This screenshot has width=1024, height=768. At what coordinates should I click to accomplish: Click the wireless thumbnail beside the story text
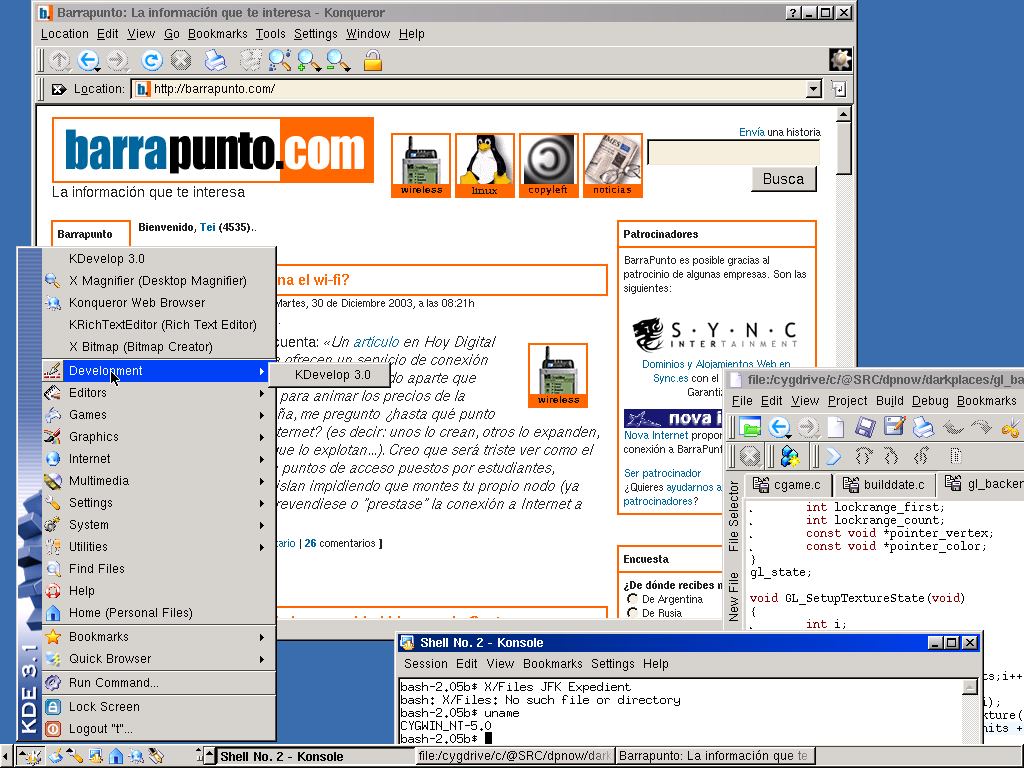click(558, 376)
